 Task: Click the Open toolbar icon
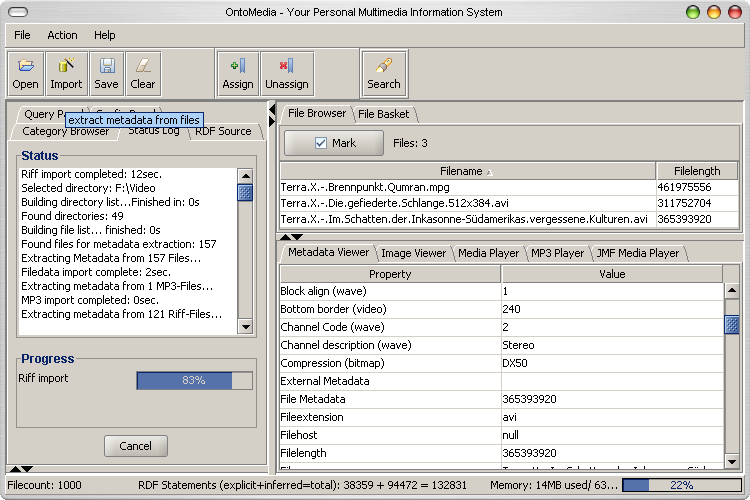(x=25, y=74)
